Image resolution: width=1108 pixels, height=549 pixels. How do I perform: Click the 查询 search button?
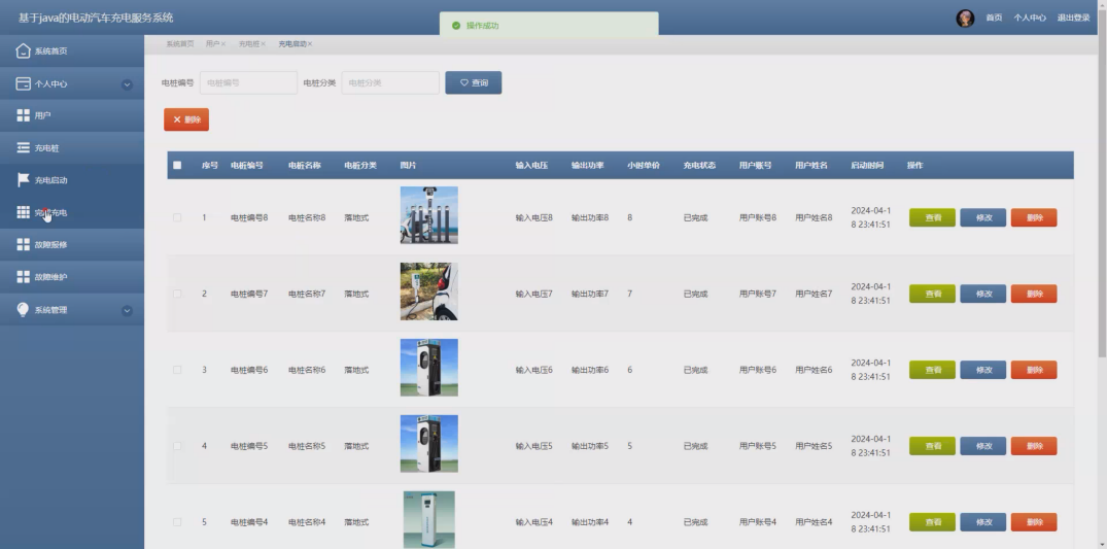tap(473, 83)
